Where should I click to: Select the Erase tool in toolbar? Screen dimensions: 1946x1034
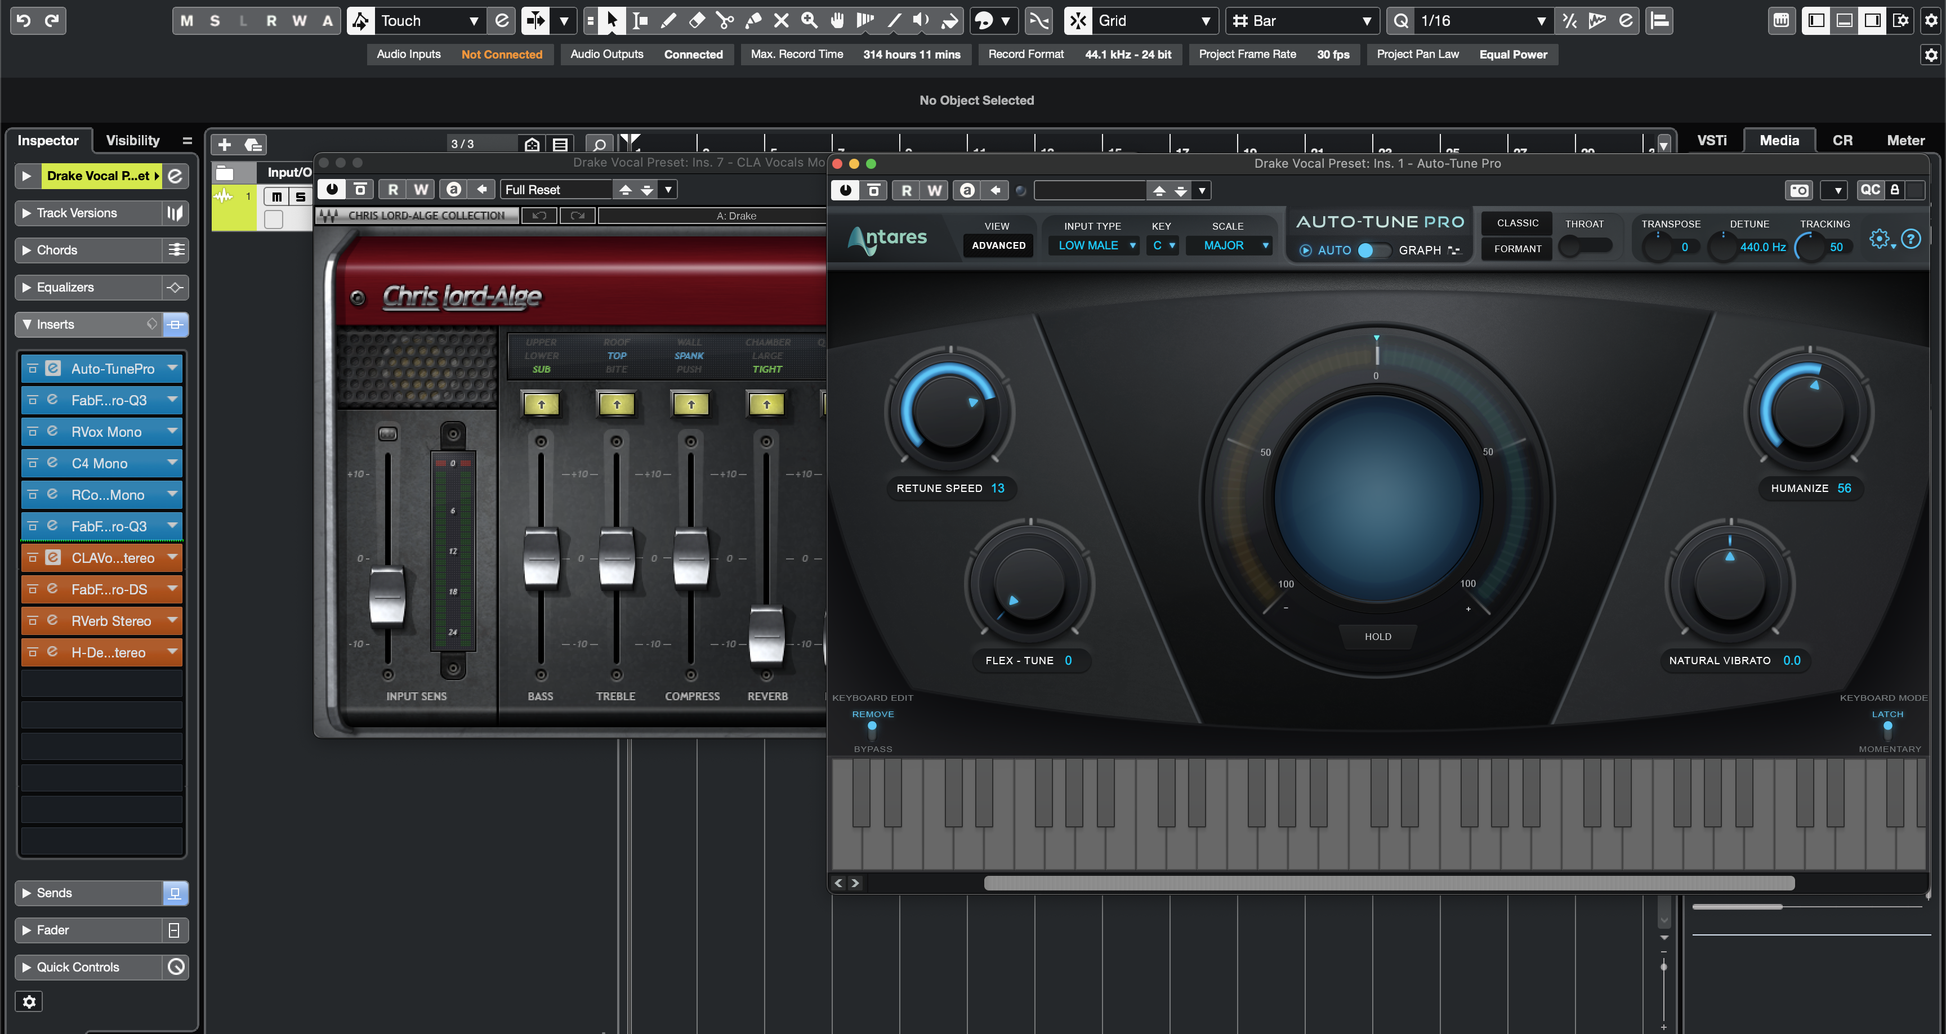(x=697, y=21)
